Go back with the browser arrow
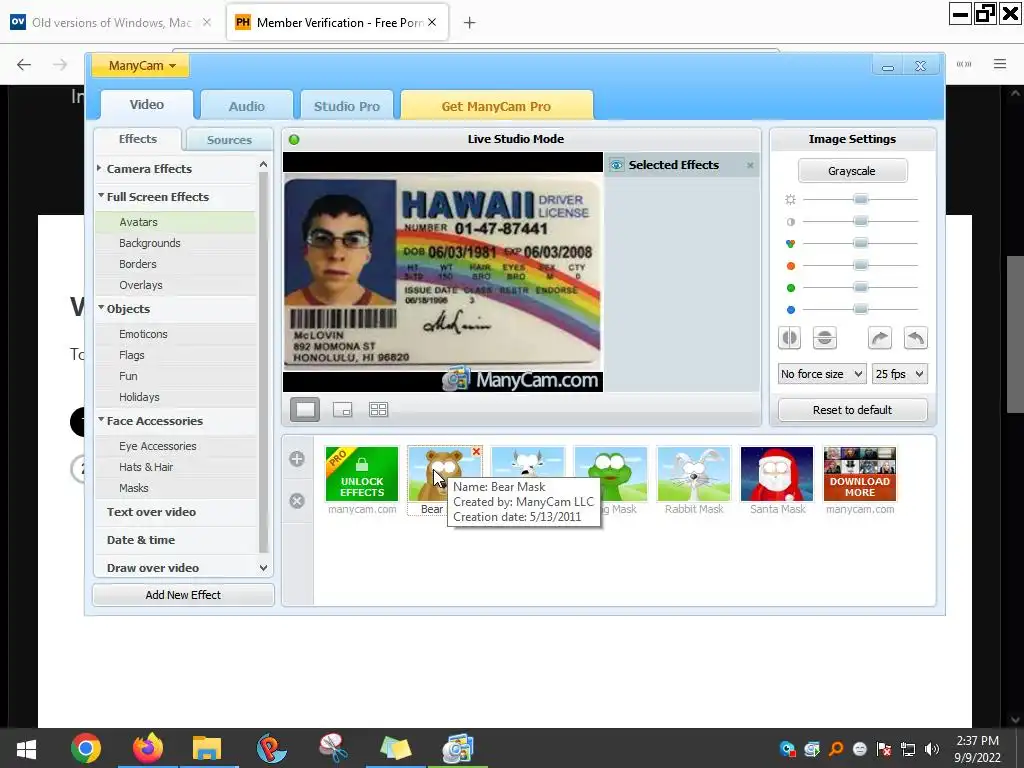 pos(24,64)
